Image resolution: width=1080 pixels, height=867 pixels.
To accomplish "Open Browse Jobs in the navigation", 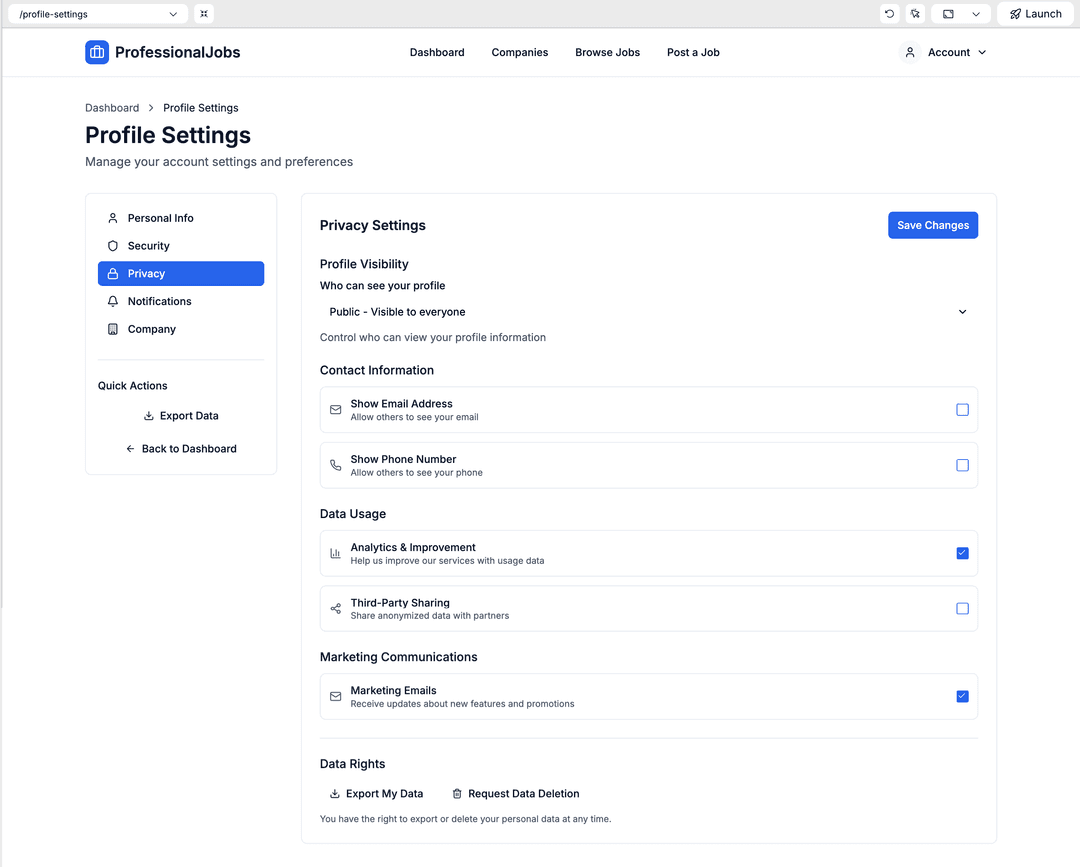I will [607, 52].
